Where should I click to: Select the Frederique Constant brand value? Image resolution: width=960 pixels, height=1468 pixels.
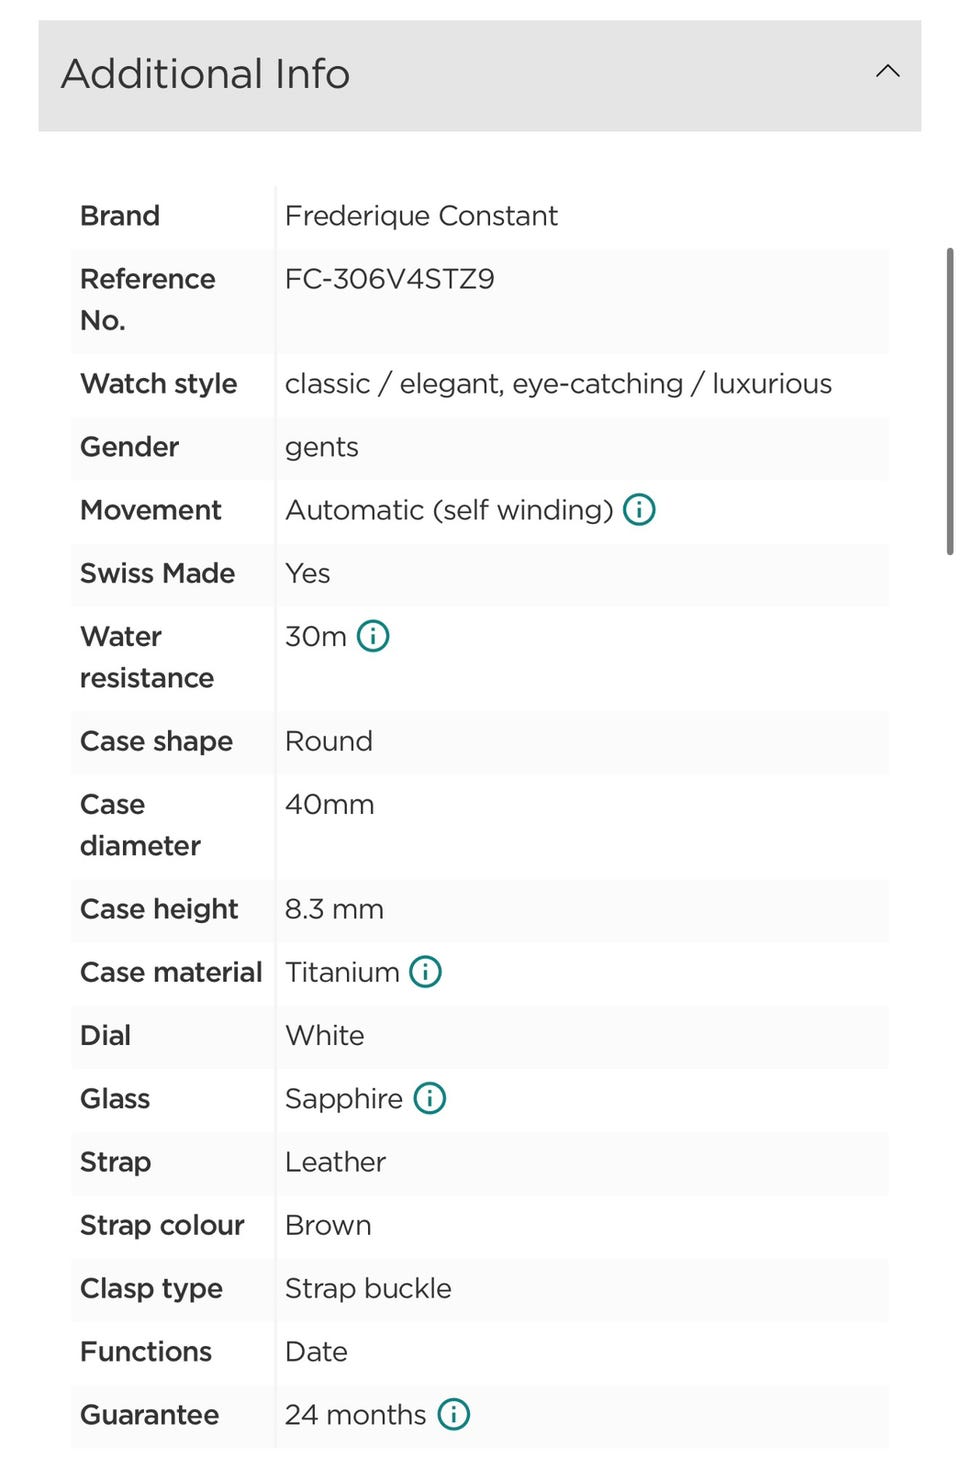(x=421, y=216)
